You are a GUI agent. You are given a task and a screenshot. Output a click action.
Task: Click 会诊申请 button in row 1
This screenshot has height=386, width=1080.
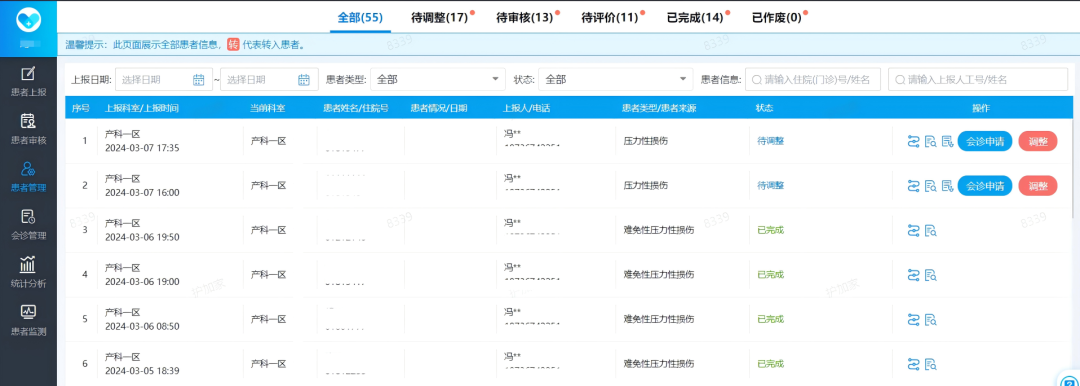pyautogui.click(x=985, y=141)
